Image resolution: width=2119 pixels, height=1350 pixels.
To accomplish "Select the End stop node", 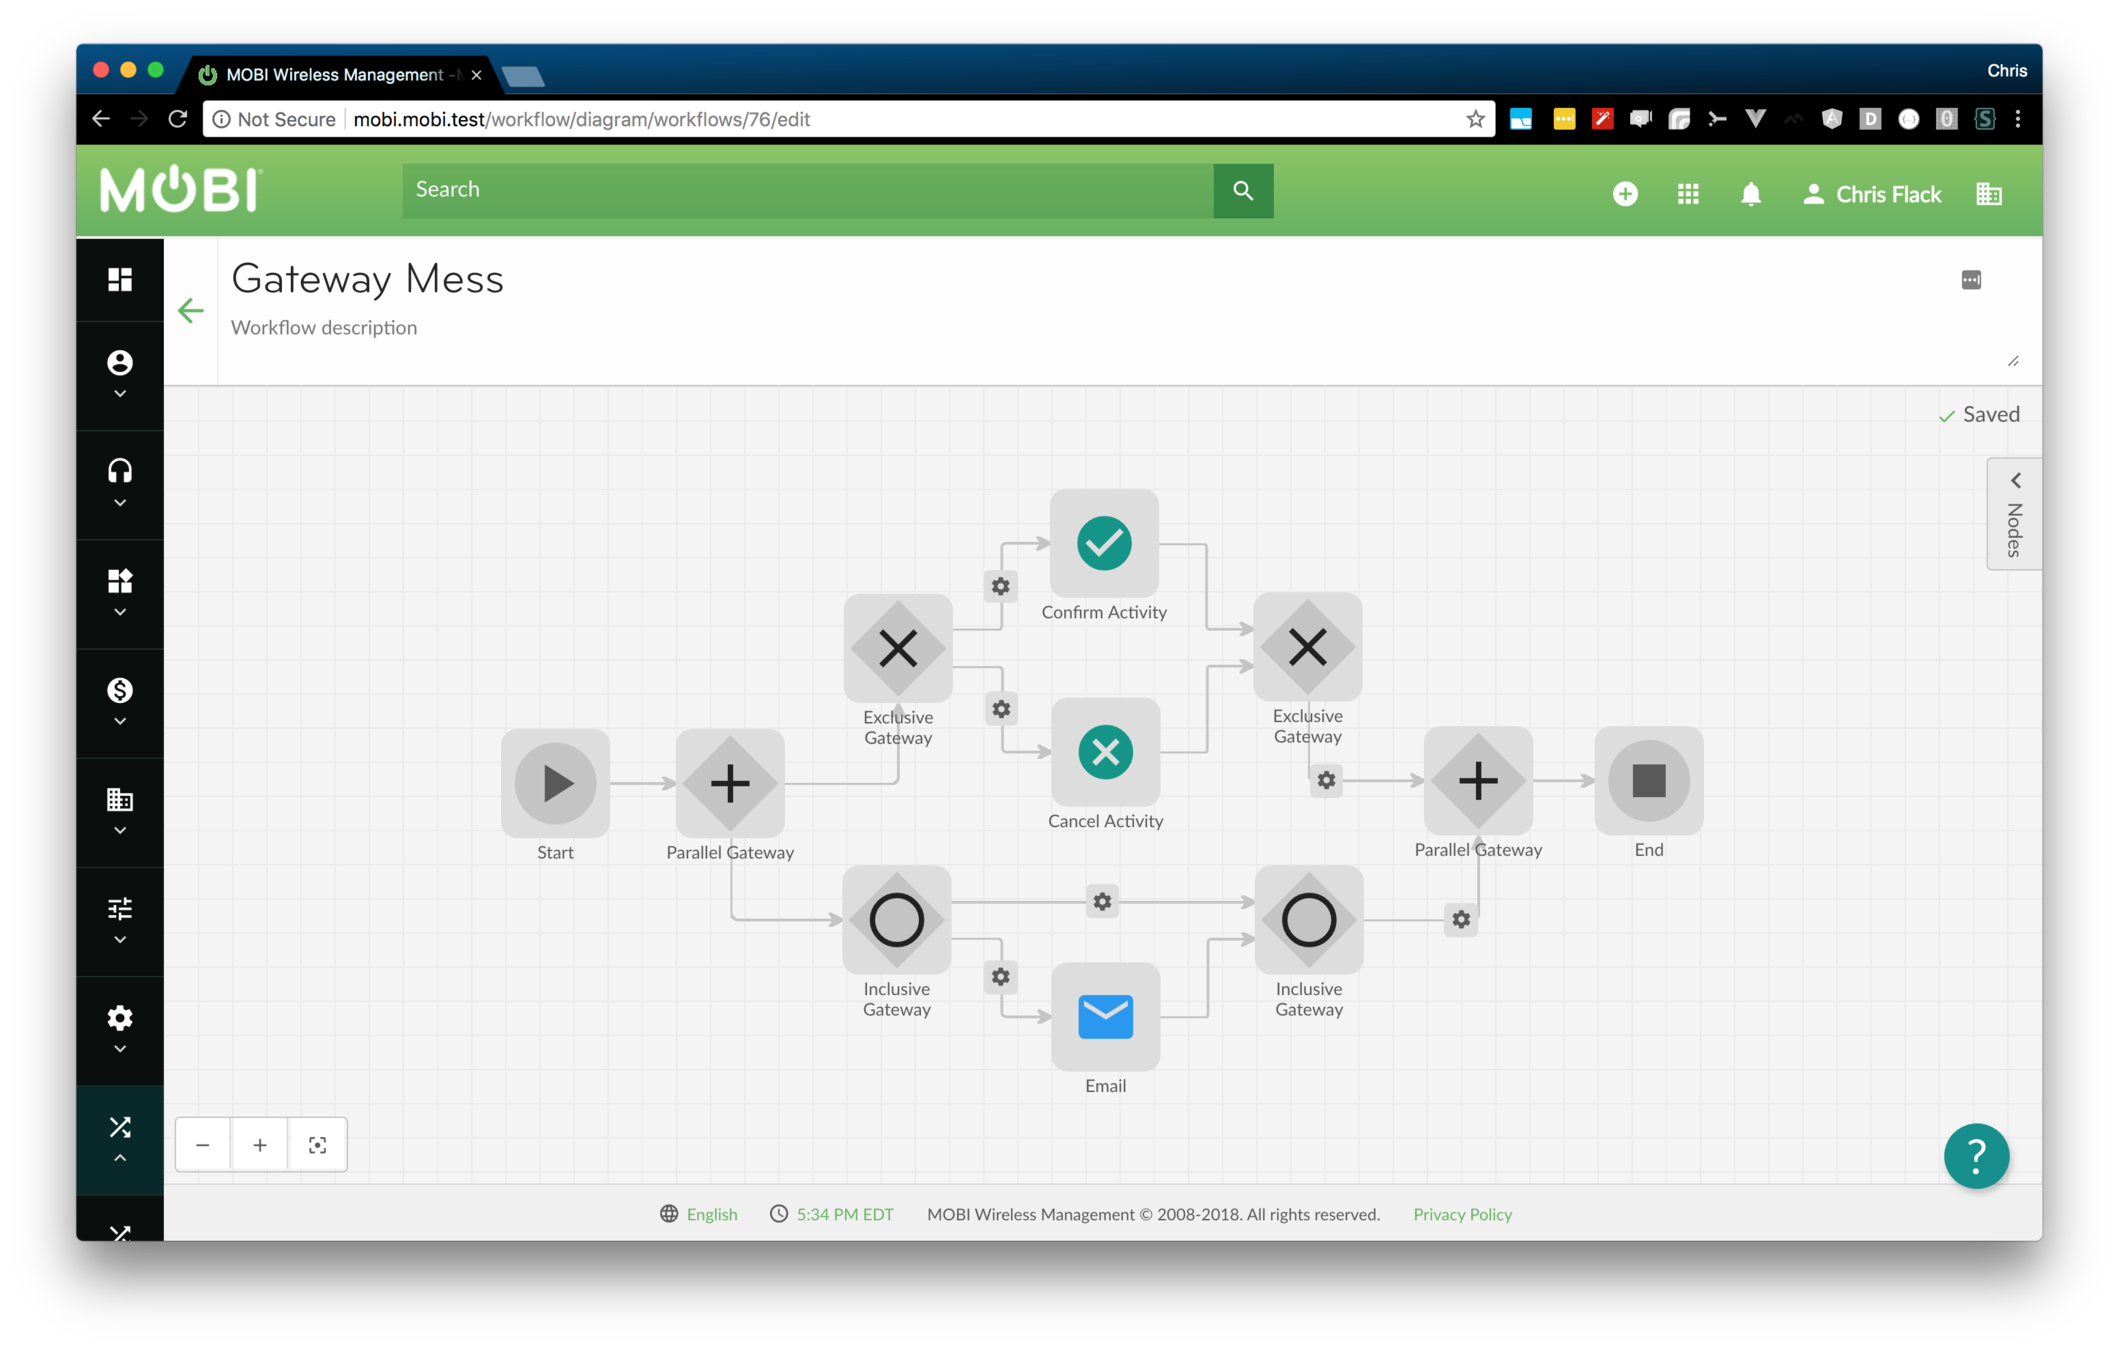I will coord(1648,780).
